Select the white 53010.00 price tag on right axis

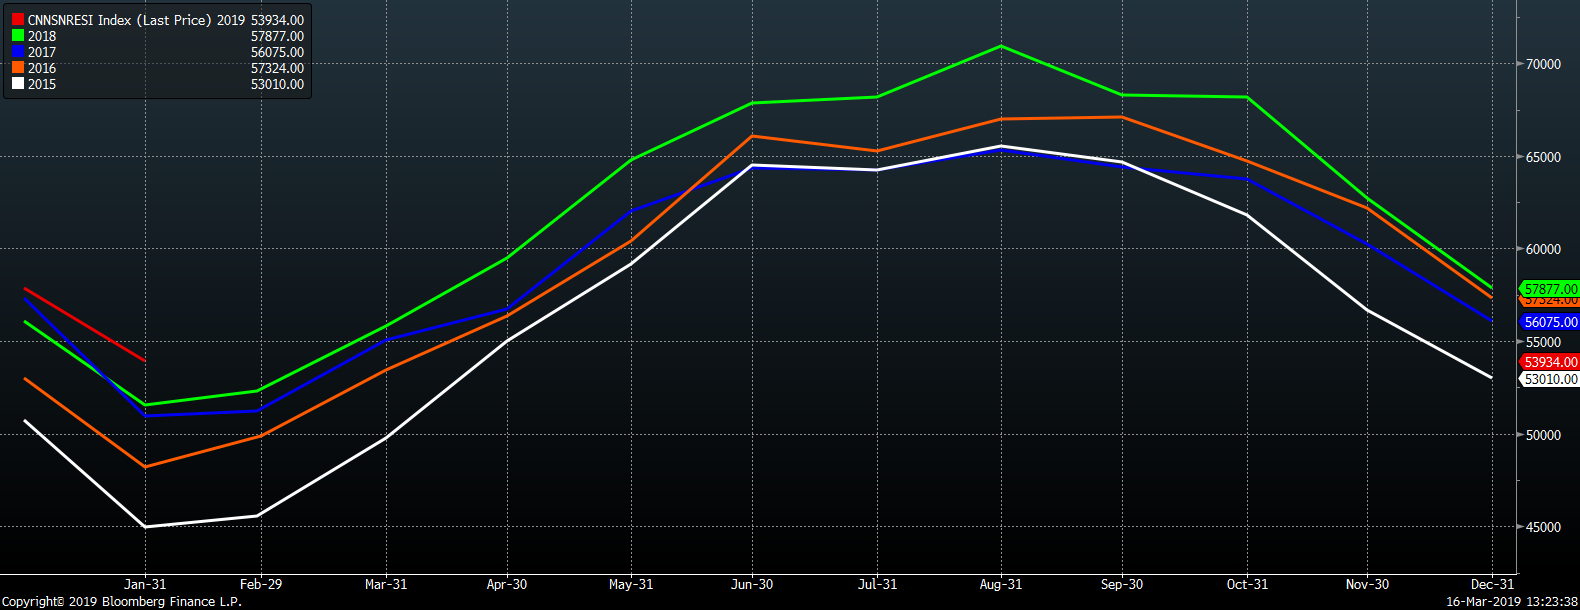point(1550,379)
